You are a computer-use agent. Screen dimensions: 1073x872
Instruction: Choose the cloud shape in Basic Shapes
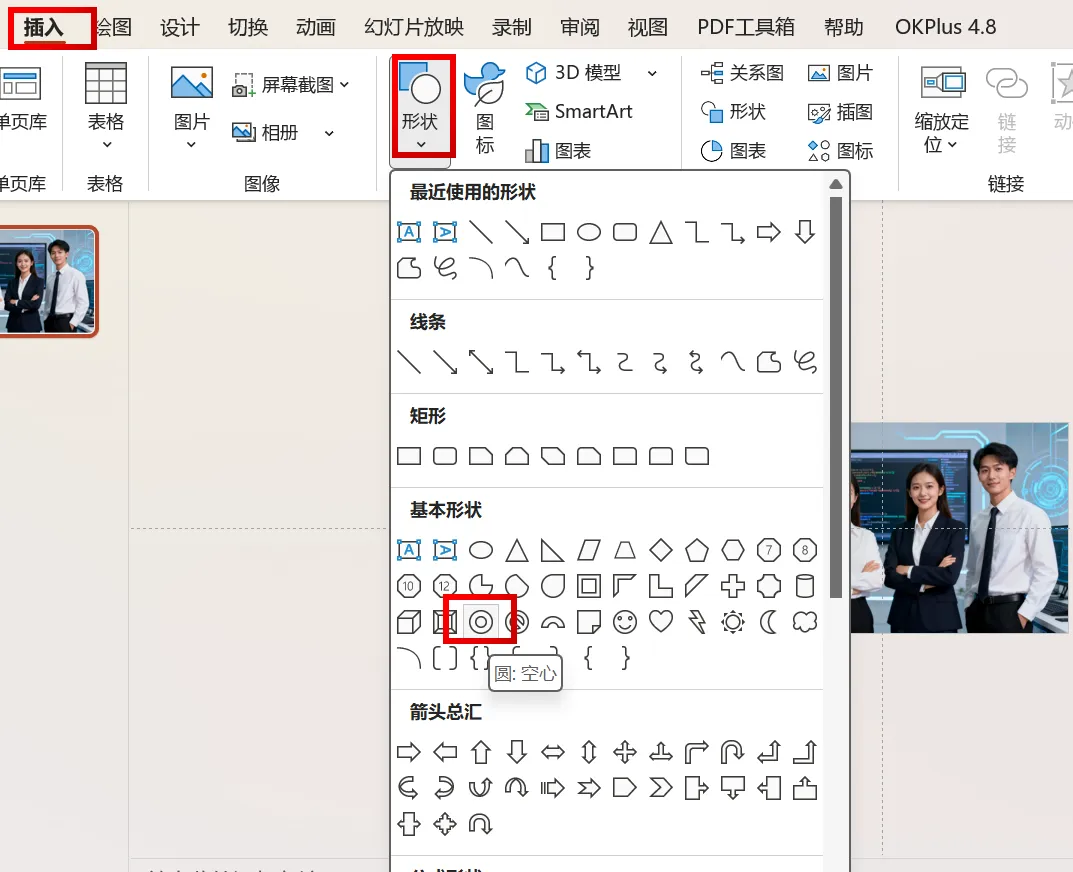(x=805, y=621)
